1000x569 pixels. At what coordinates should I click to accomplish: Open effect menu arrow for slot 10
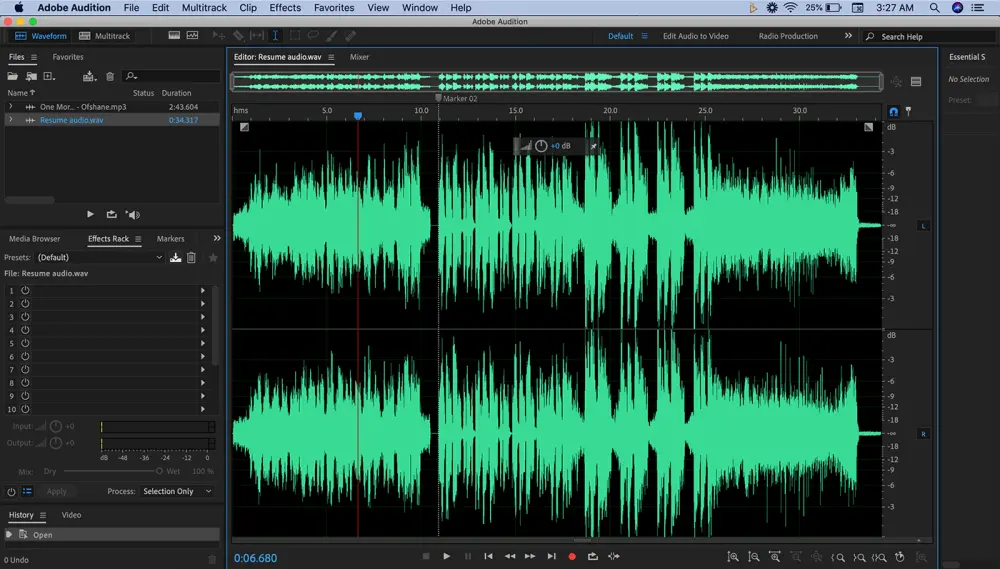pos(203,409)
